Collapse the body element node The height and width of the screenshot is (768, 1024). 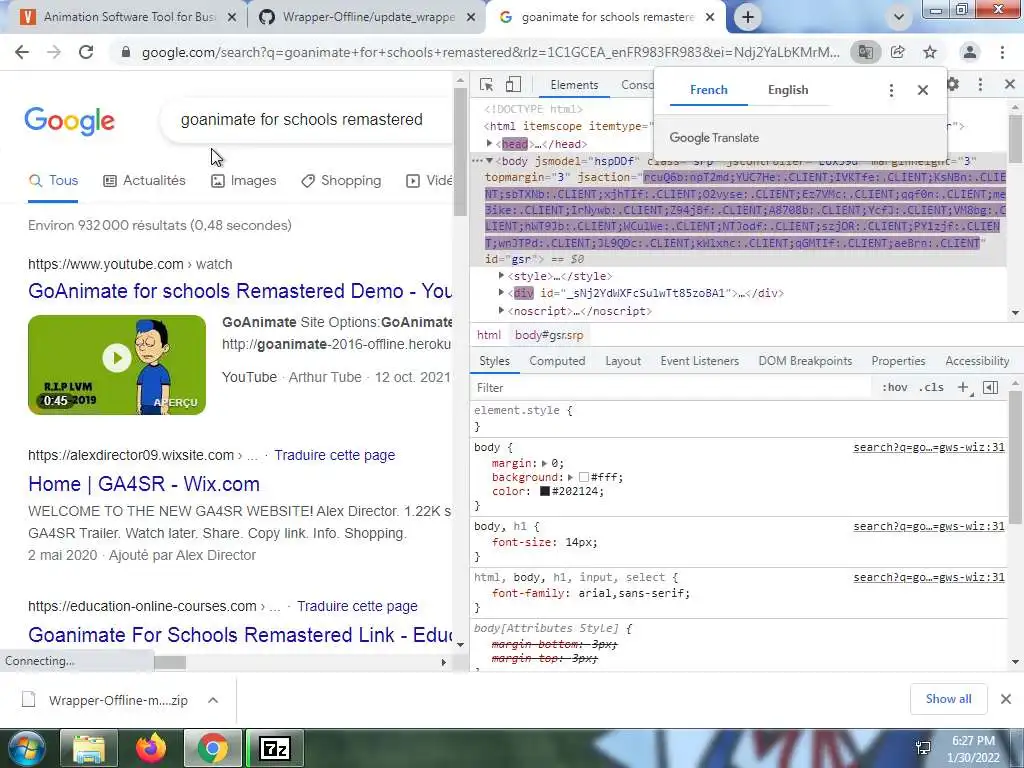(x=489, y=161)
